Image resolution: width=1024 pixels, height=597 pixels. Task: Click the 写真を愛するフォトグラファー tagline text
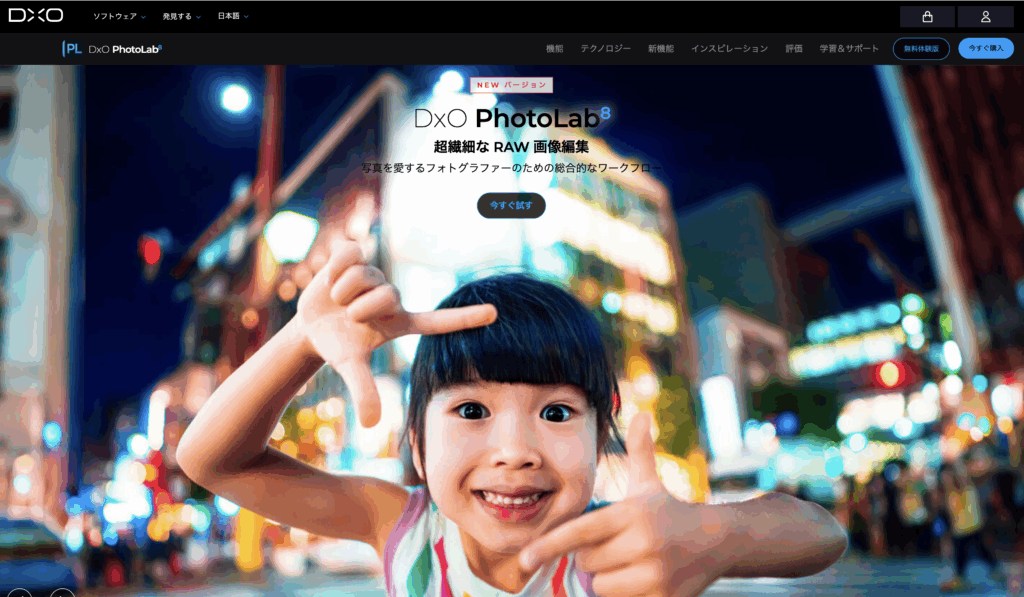pyautogui.click(x=511, y=168)
